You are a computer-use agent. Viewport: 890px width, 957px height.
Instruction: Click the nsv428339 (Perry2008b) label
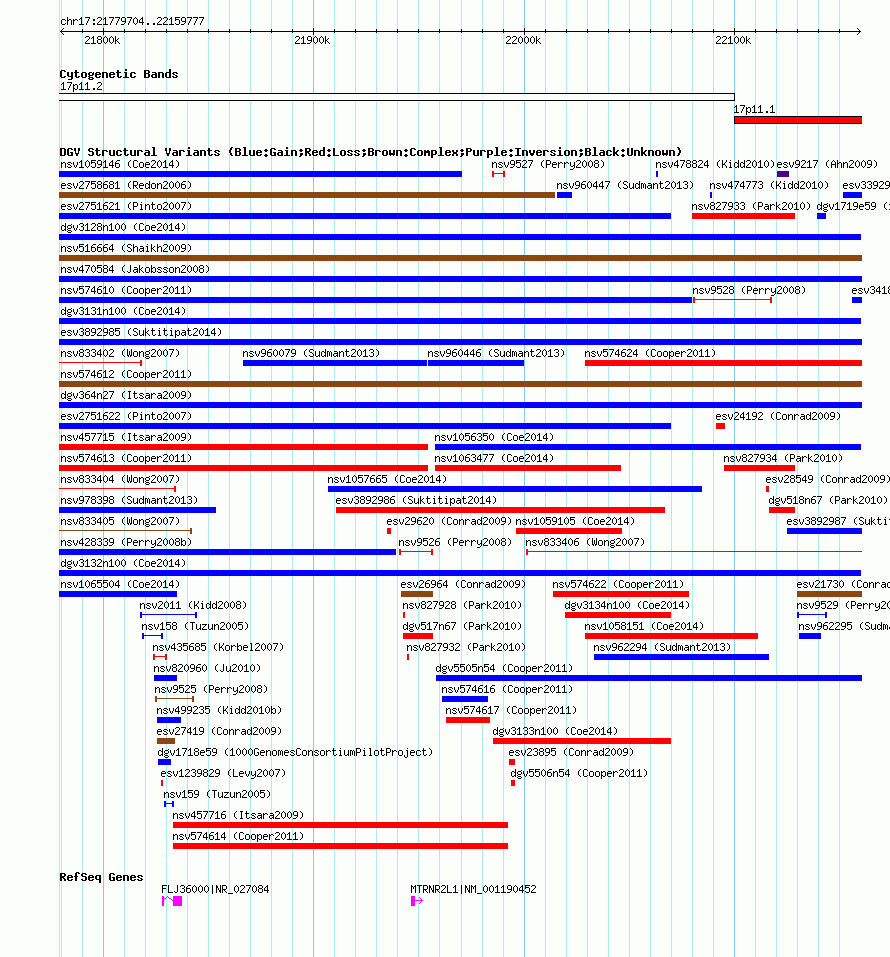click(126, 542)
